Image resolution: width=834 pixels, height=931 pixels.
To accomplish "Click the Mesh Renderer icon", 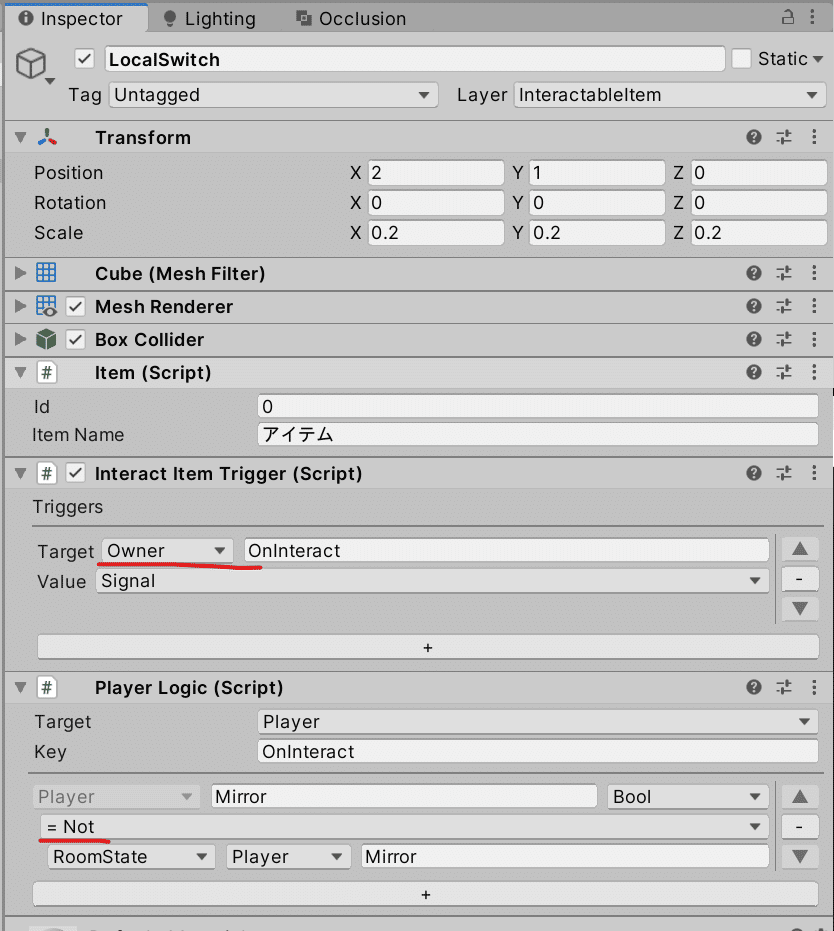I will coord(46,306).
